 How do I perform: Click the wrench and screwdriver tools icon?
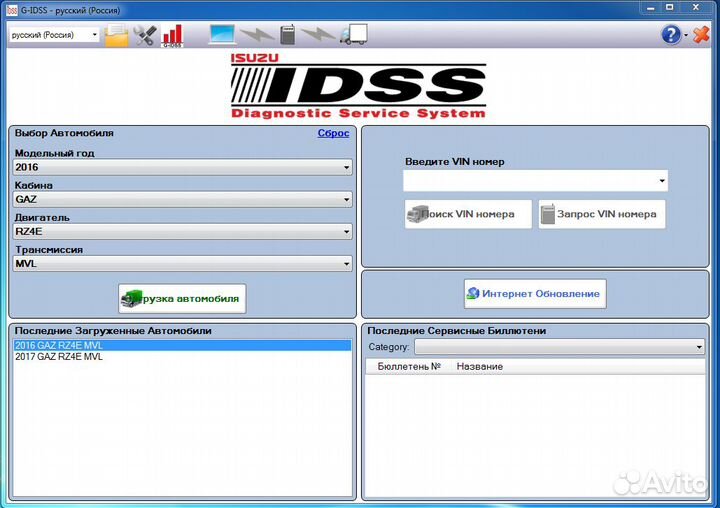145,36
